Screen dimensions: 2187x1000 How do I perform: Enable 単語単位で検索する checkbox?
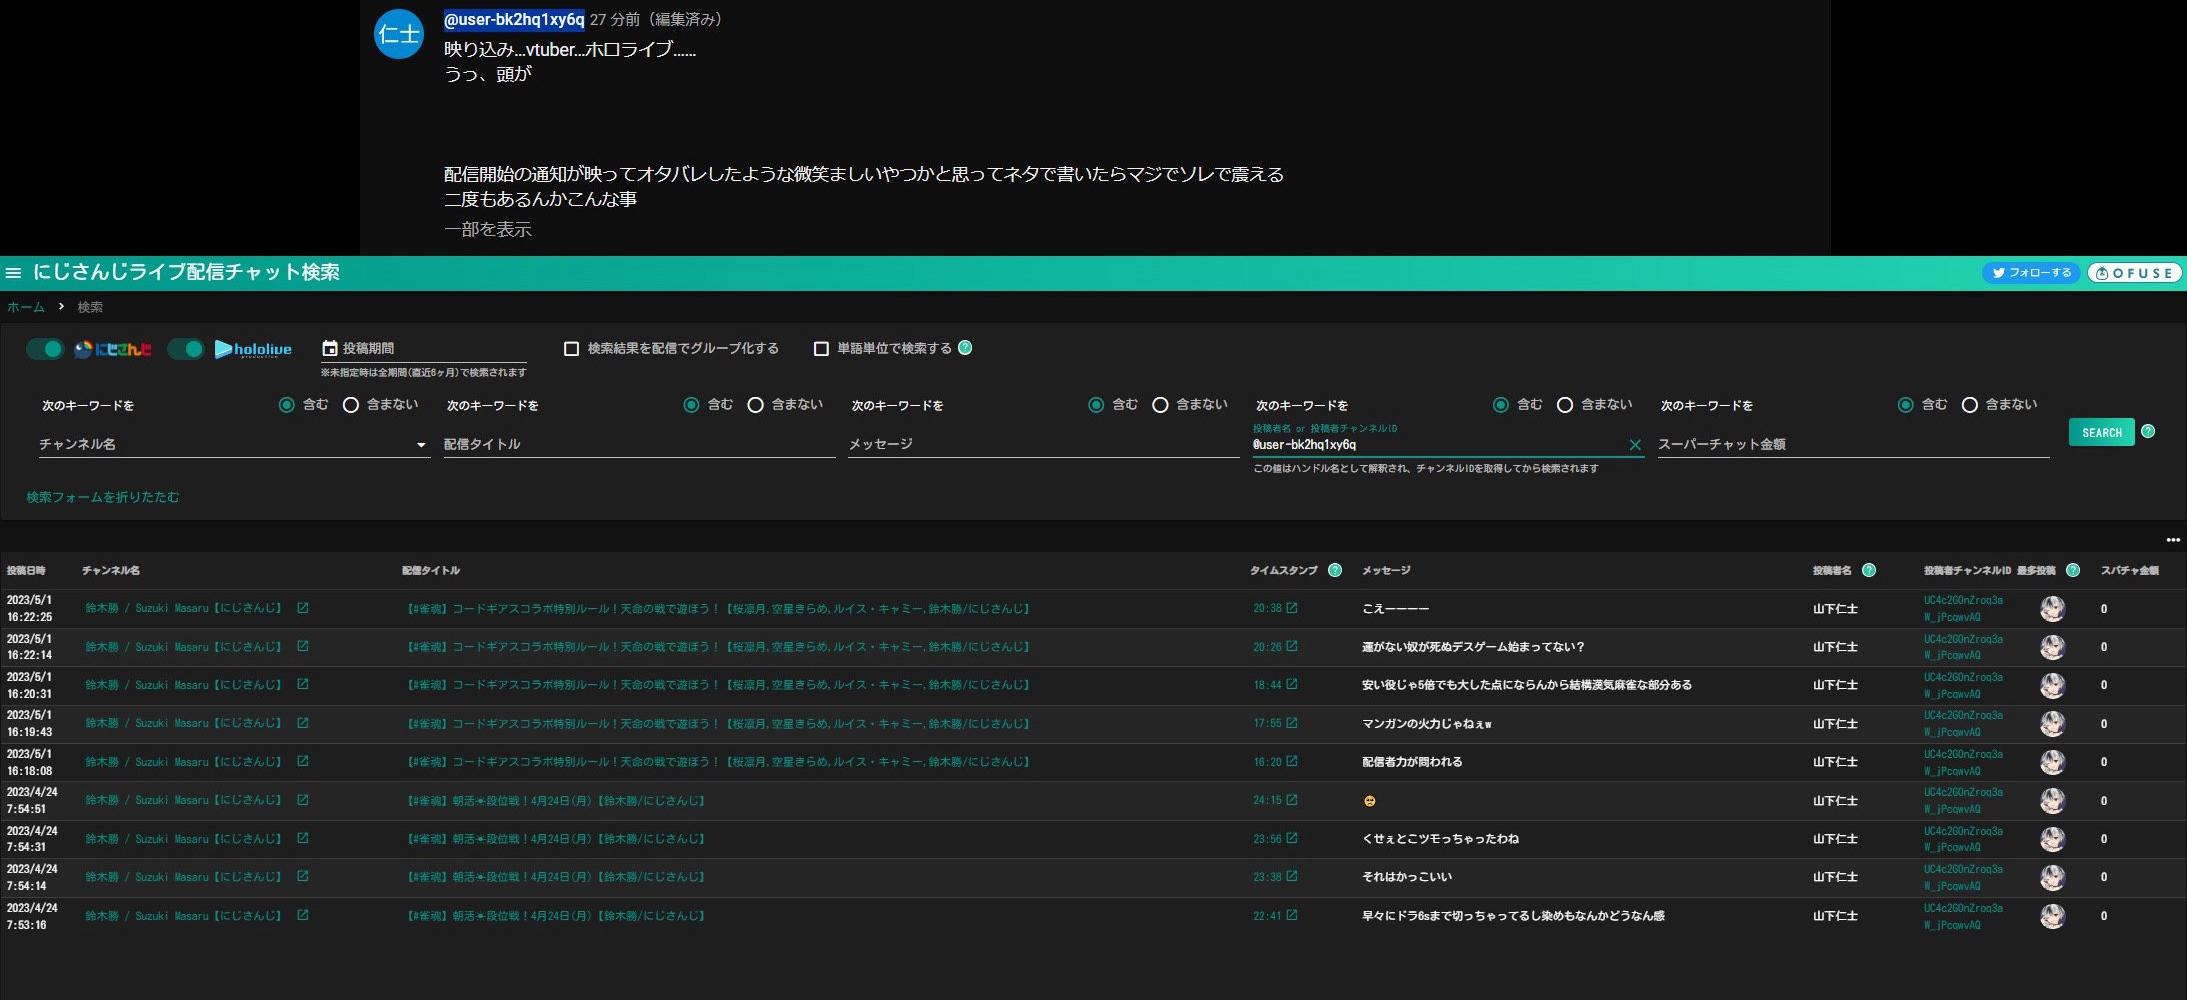821,349
